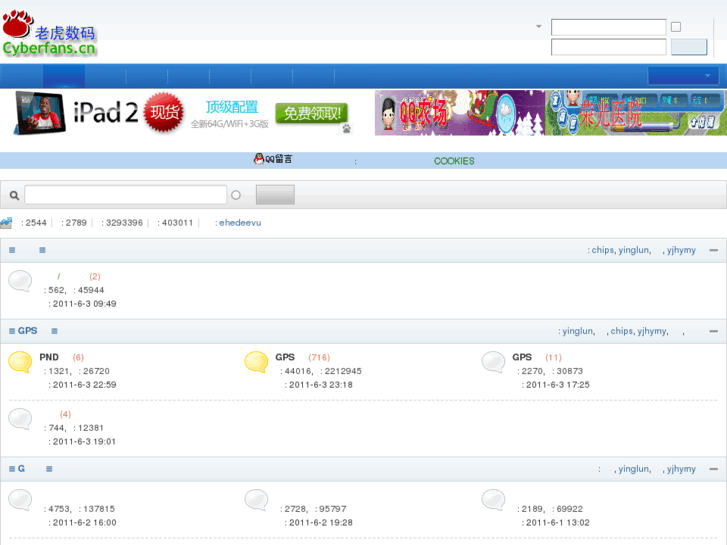This screenshot has width=727, height=545.
Task: Open the dropdown arrow left of the username field
Action: coord(539,26)
